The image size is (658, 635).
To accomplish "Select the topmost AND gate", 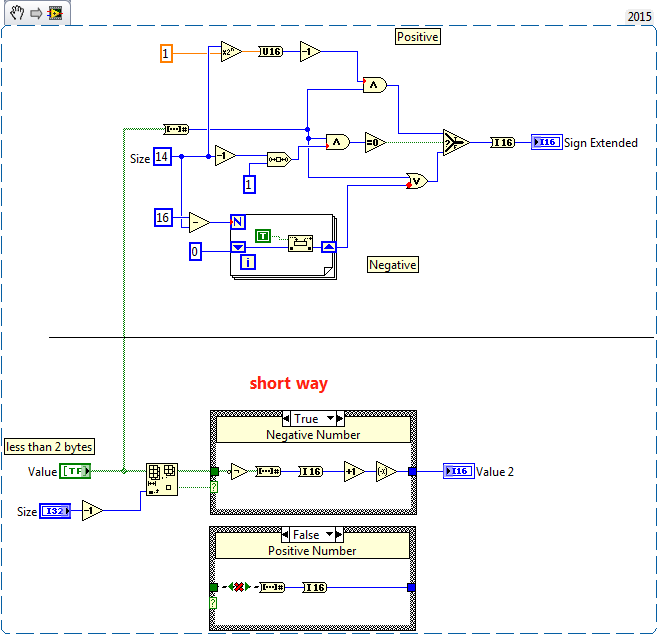I will pos(375,85).
